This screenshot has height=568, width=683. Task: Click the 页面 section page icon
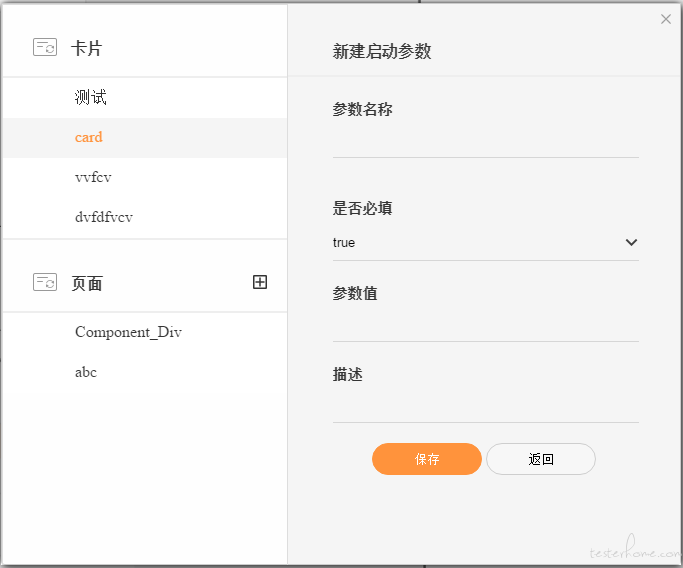(x=45, y=282)
